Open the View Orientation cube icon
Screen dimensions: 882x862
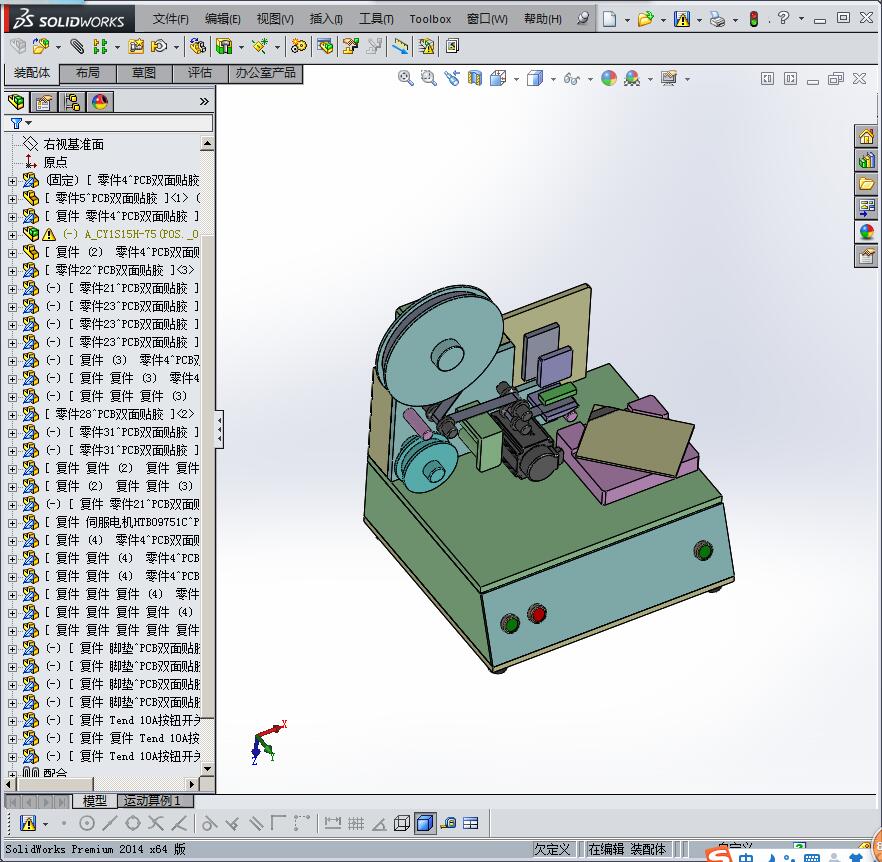[x=498, y=78]
